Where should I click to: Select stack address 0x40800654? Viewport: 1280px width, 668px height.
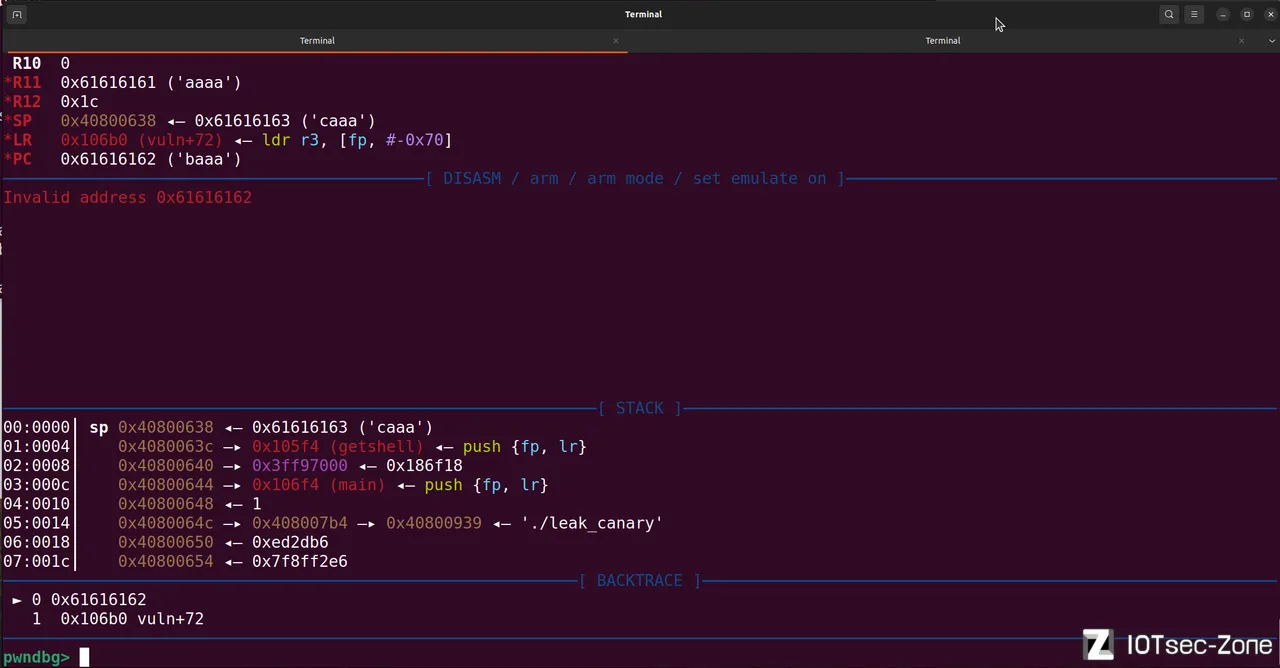pos(166,561)
